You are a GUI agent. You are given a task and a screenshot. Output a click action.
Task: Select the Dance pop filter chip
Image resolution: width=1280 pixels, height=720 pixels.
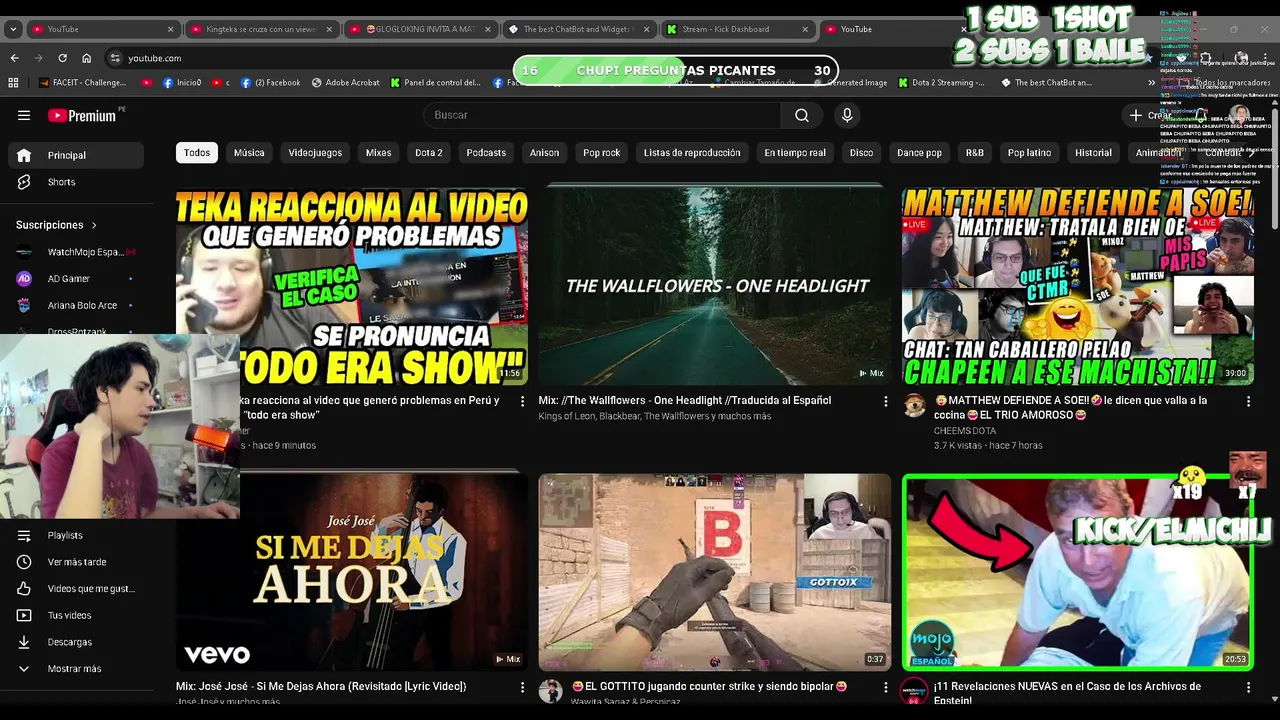[x=919, y=153]
